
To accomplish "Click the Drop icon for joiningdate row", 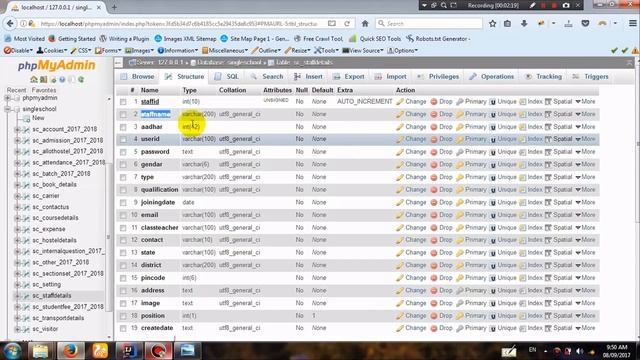I will coord(433,202).
